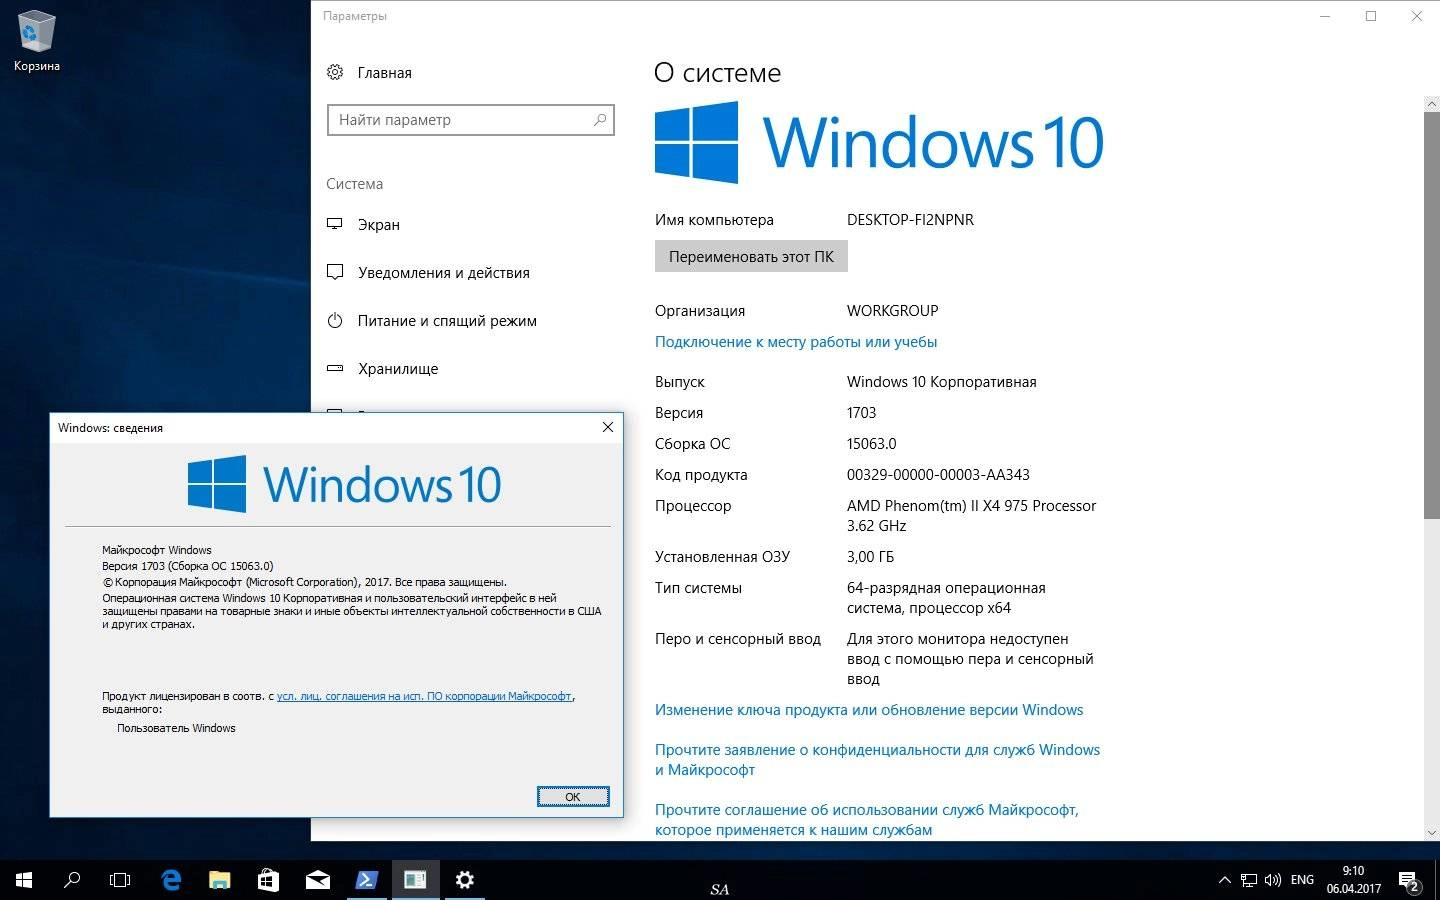Click the OS build value 15063.0
Screen dimensions: 1440x900
point(871,444)
